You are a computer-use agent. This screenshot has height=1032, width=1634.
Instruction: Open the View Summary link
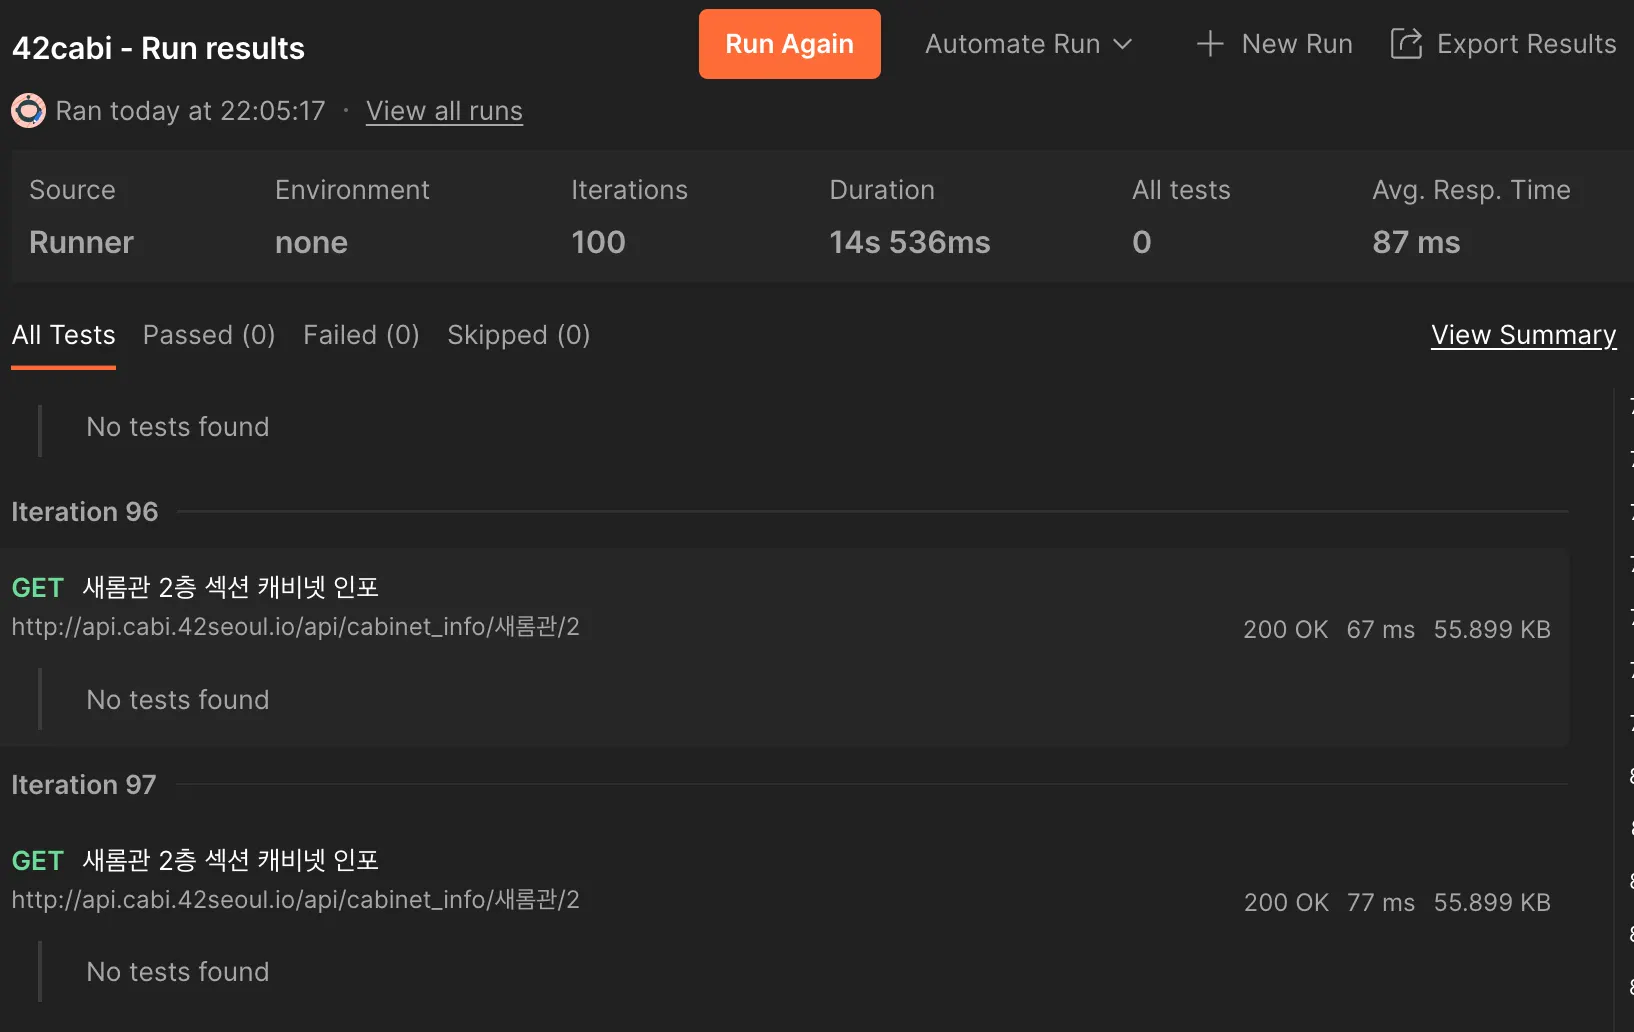[x=1523, y=335]
